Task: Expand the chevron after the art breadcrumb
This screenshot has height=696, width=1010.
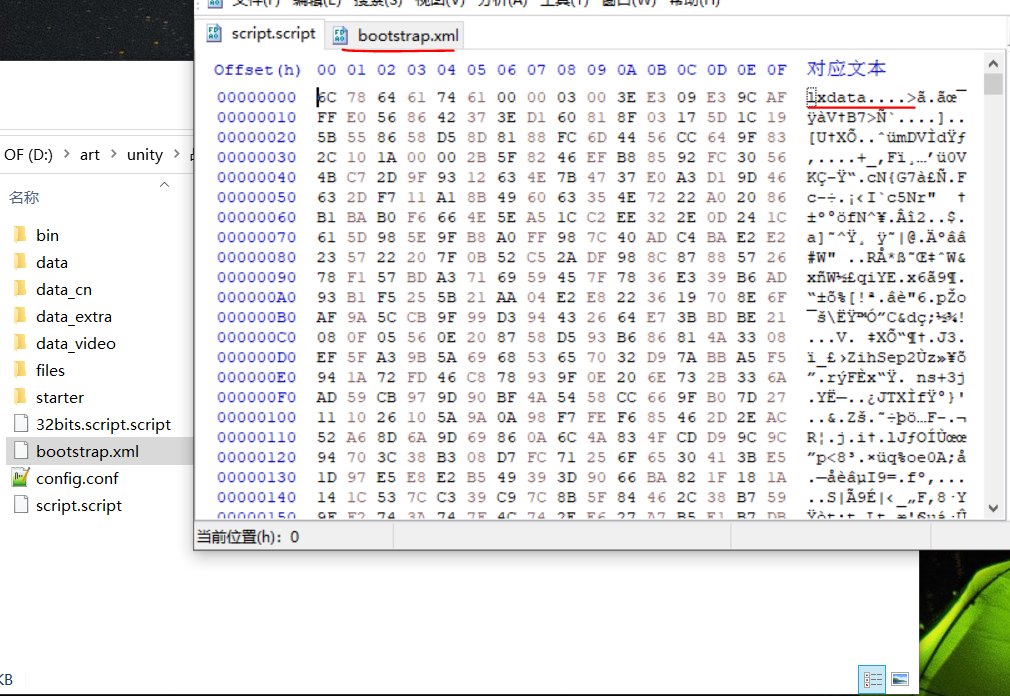Action: click(x=114, y=154)
